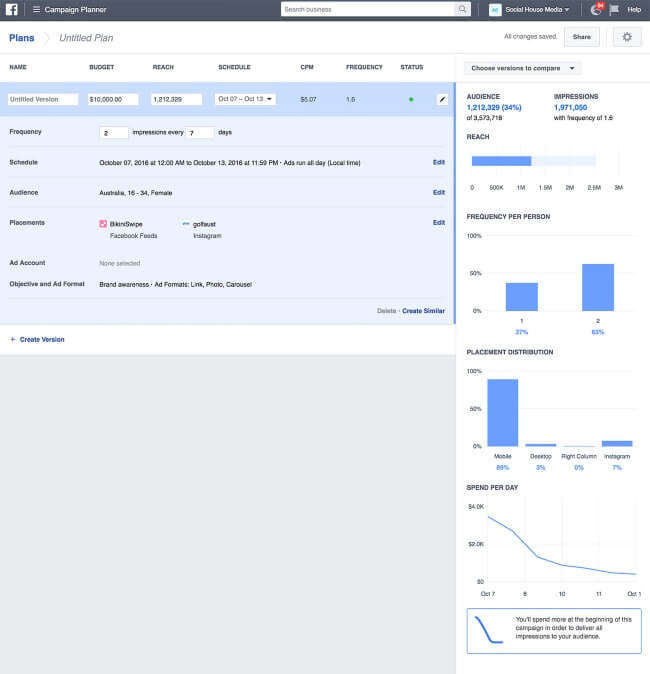Viewport: 650px width, 674px height.
Task: Click the Facebook logo icon
Action: point(12,9)
